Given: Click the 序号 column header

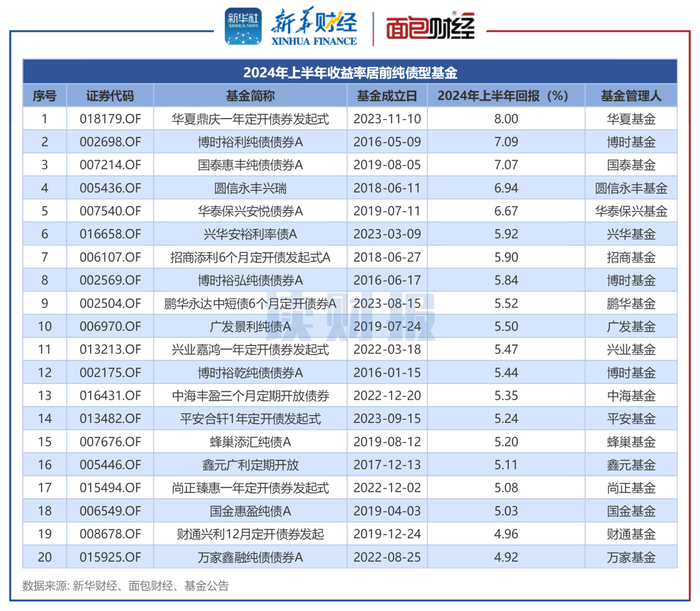Looking at the screenshot, I should pos(45,96).
